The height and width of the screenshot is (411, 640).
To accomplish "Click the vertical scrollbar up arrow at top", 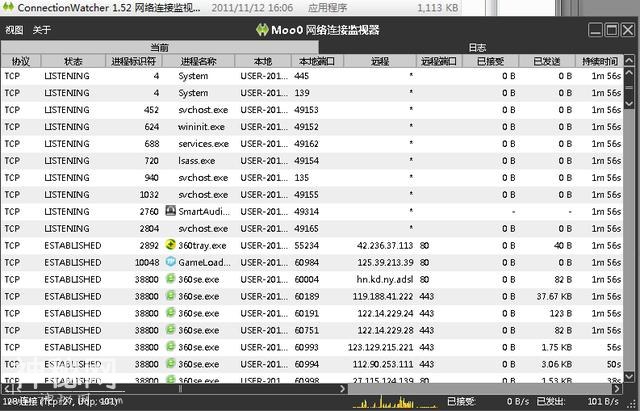I will click(629, 61).
